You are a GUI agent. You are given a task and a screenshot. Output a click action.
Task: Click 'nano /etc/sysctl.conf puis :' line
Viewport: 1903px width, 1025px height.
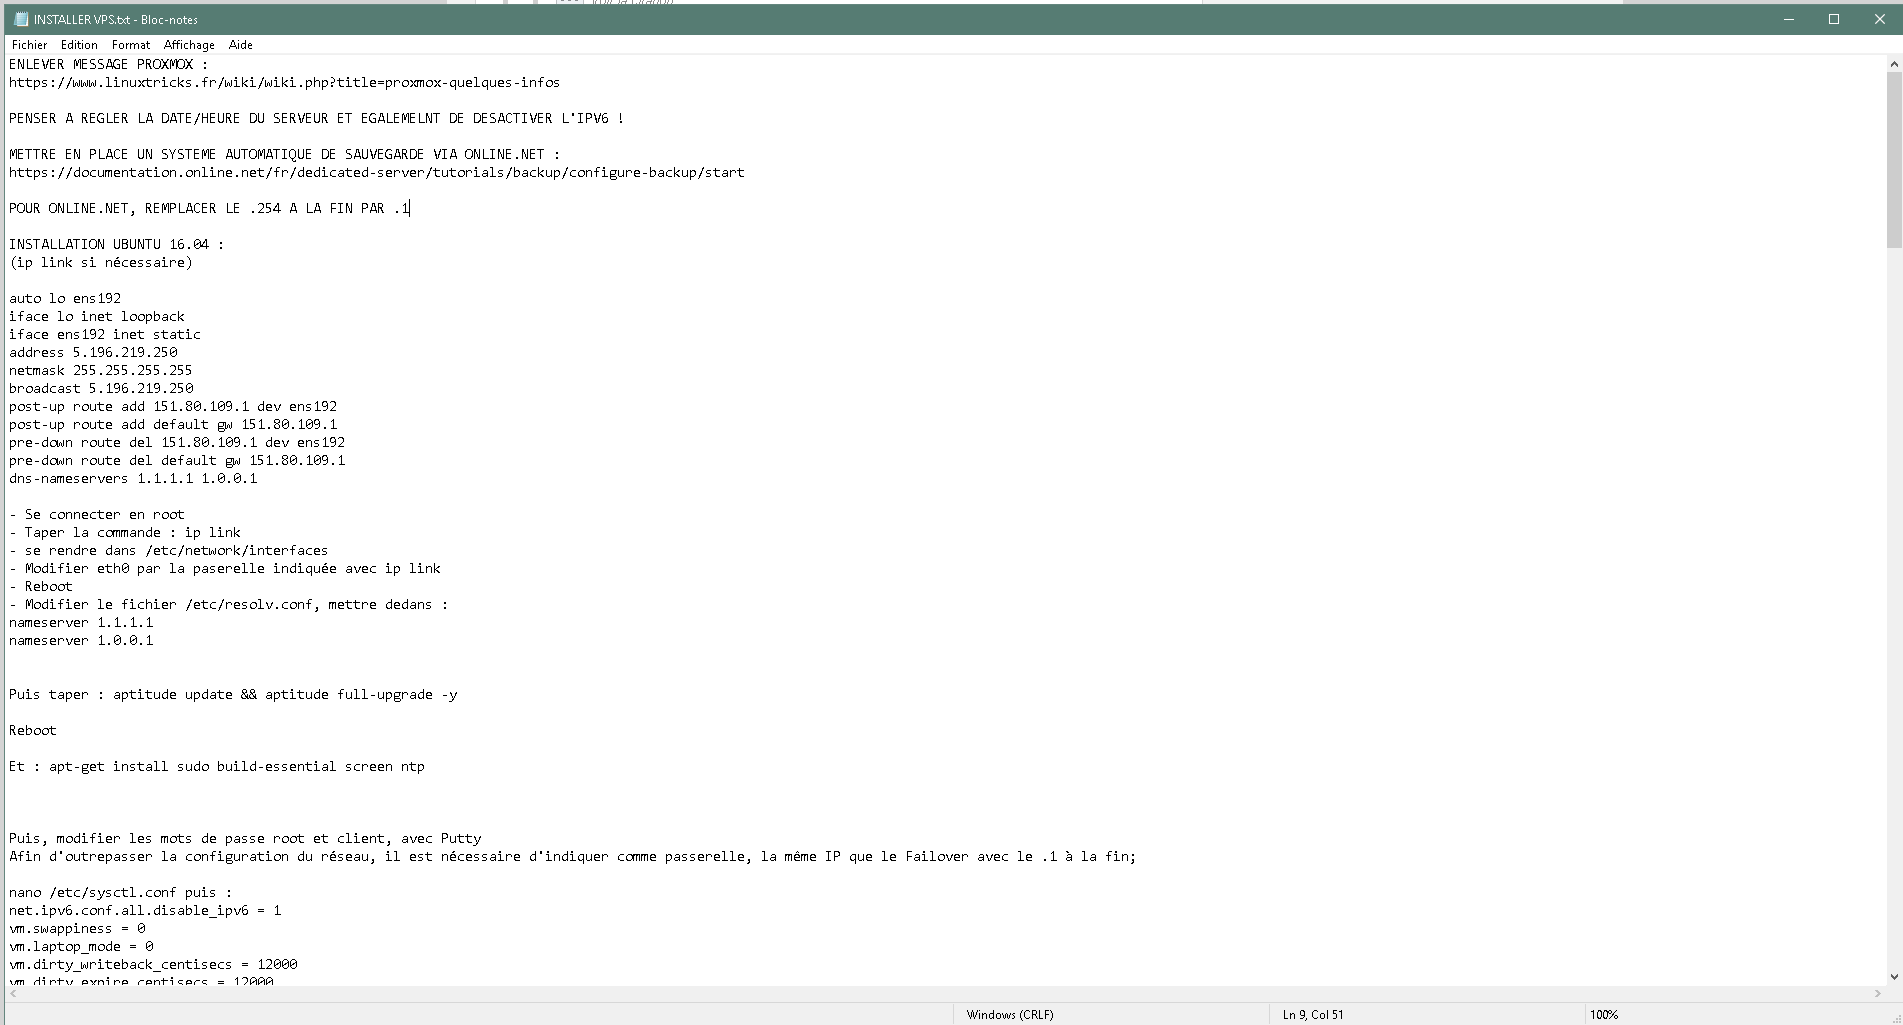(120, 893)
